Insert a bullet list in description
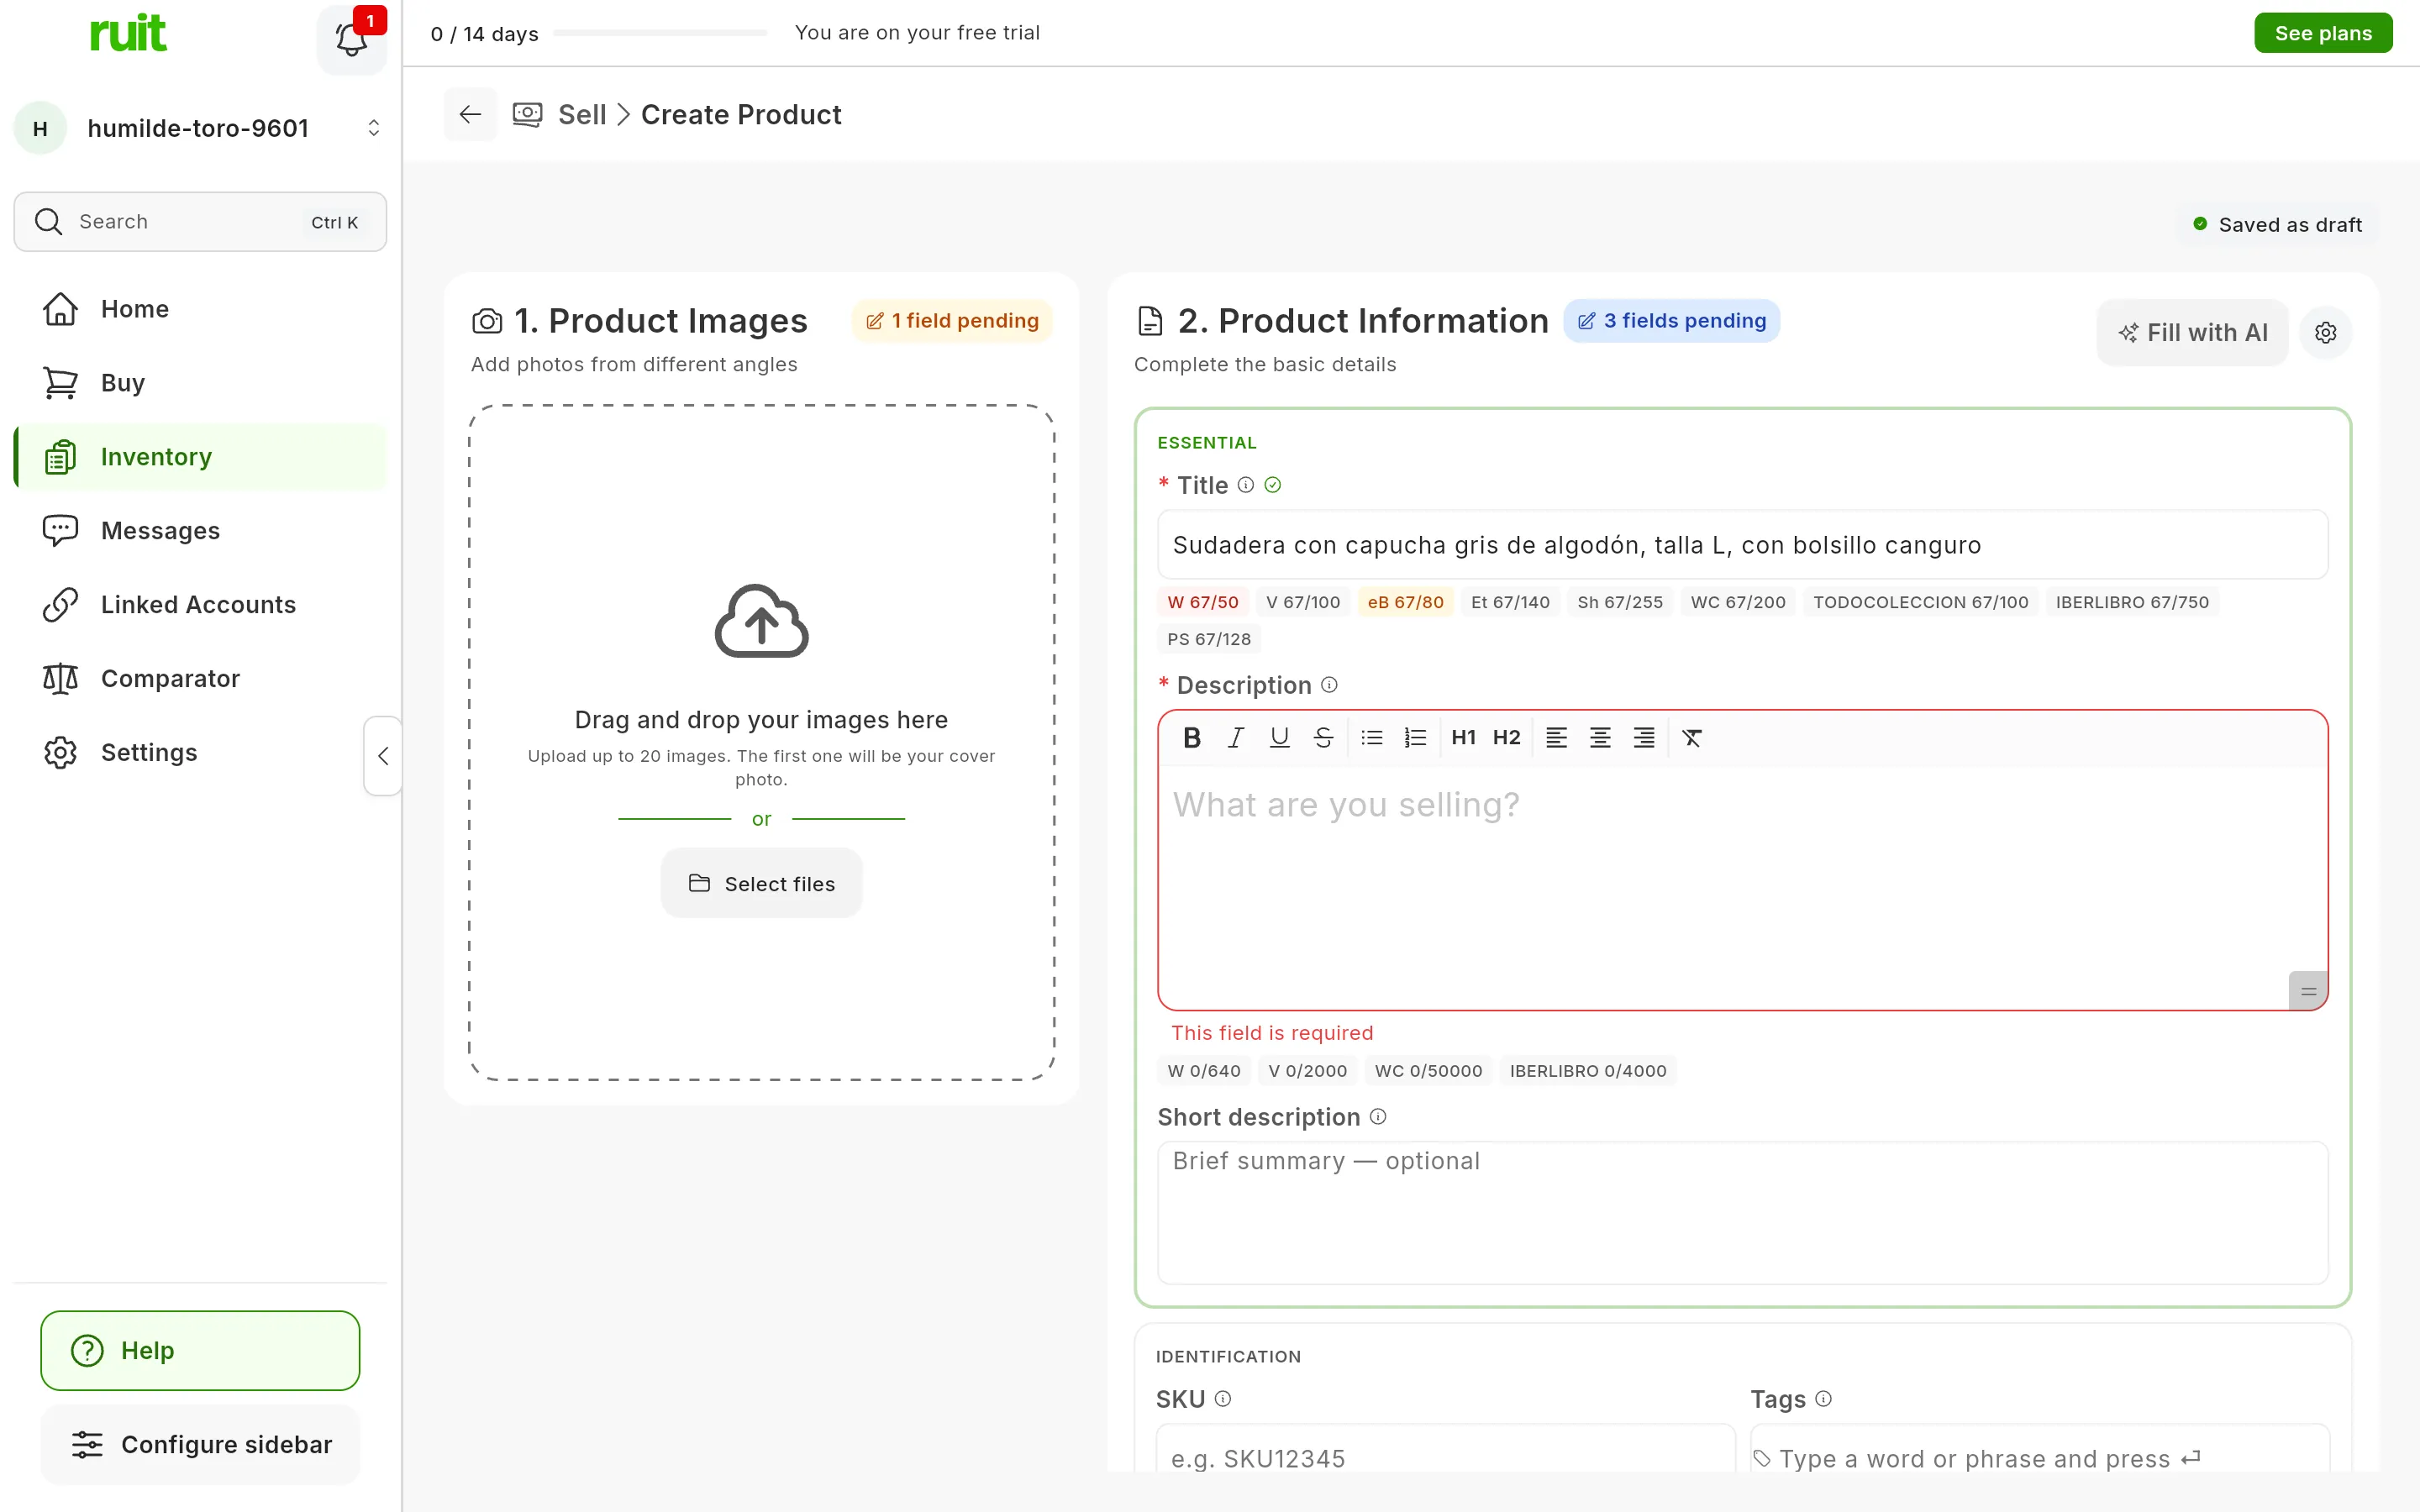This screenshot has width=2420, height=1512. 1372,738
